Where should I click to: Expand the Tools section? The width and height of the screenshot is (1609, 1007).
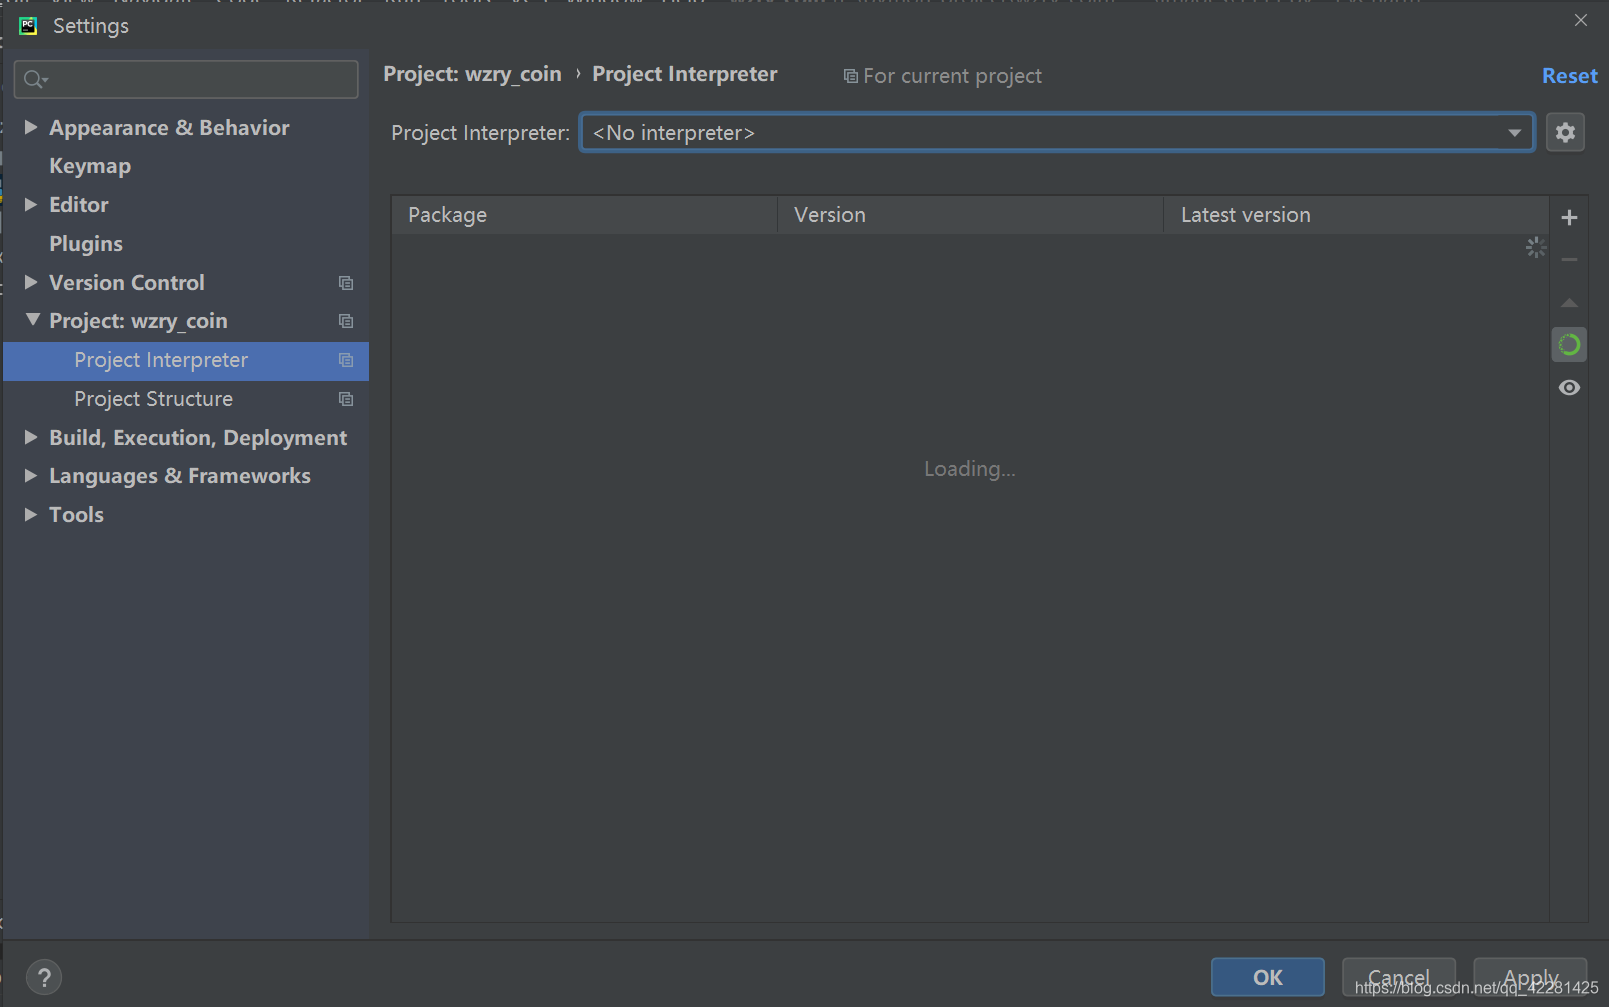click(x=31, y=514)
